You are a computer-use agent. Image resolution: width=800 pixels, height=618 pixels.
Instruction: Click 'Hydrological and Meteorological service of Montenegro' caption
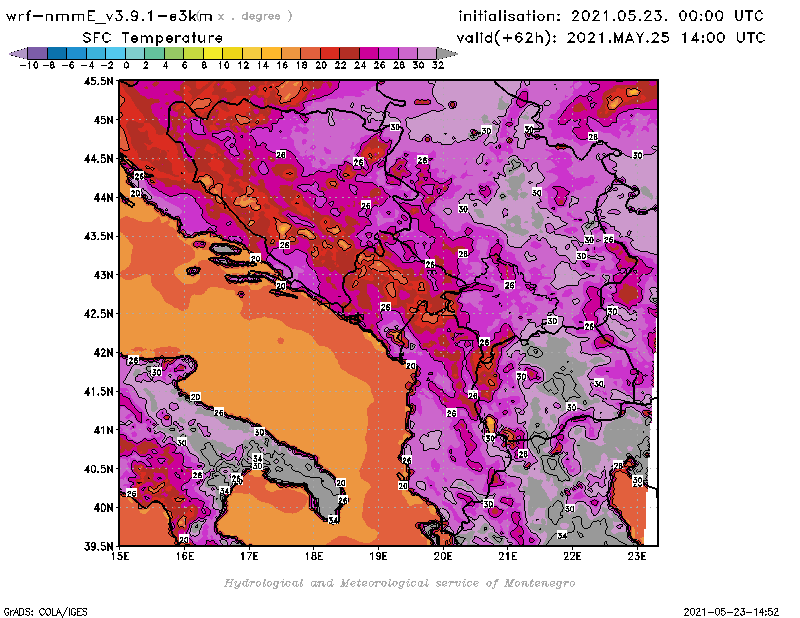[x=399, y=583]
